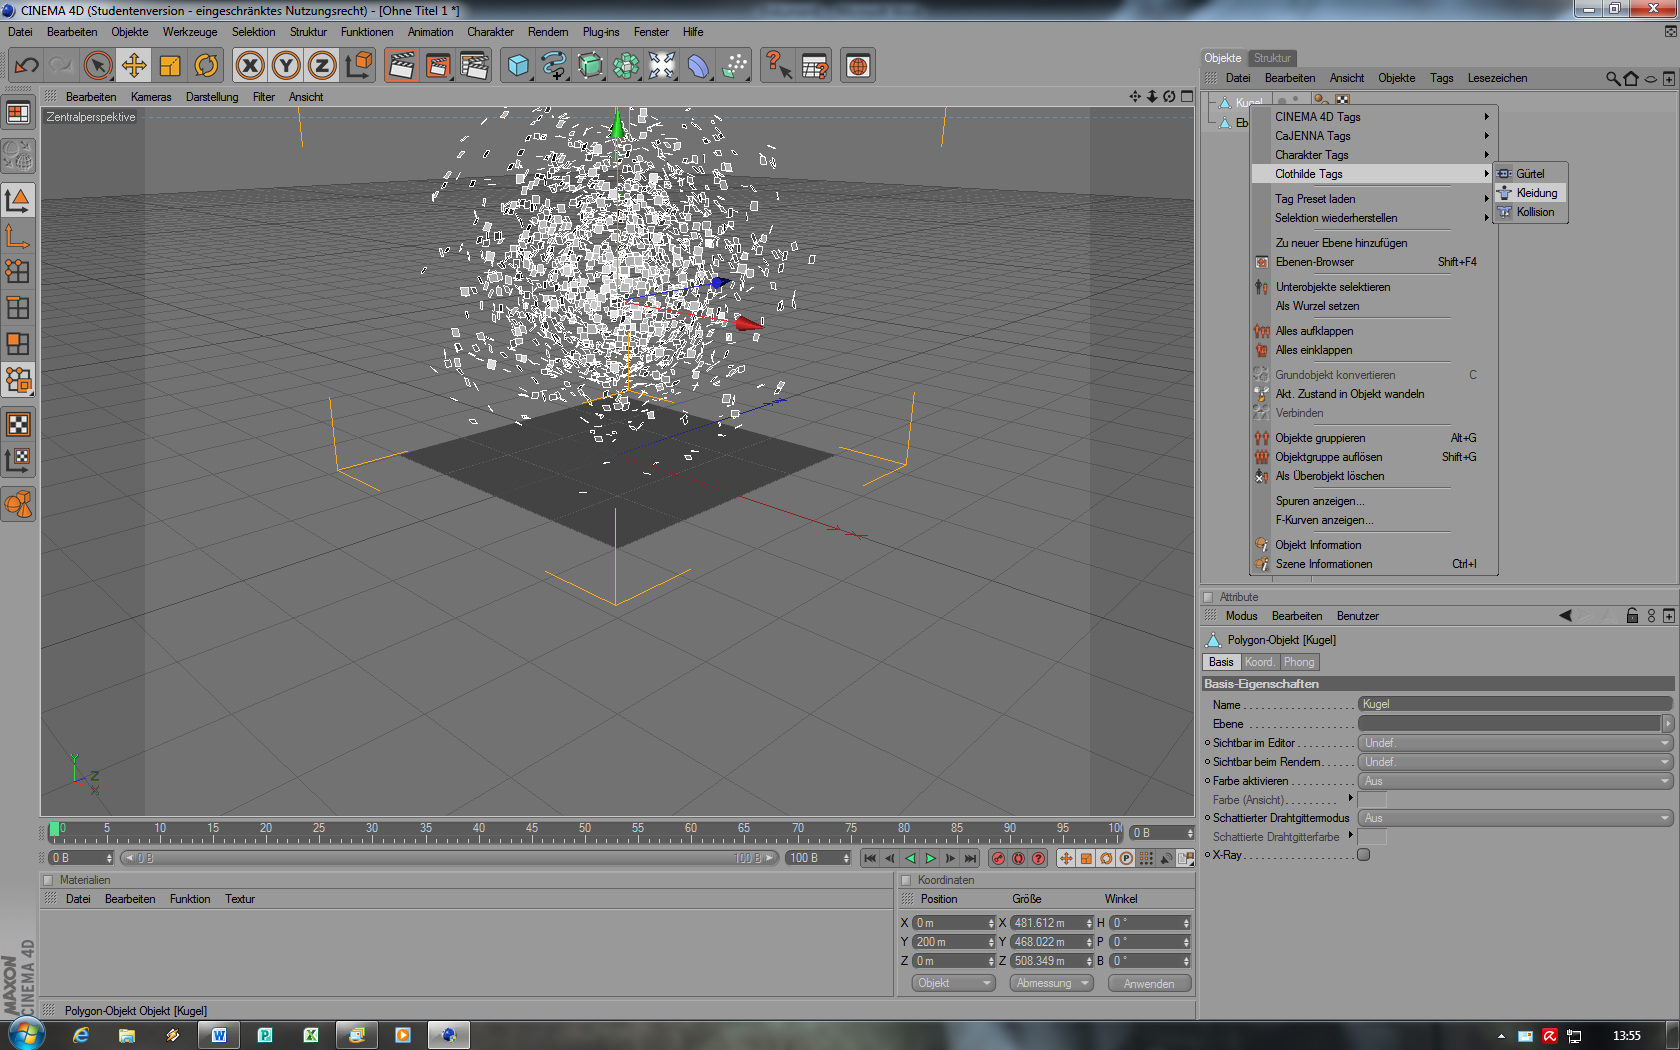Screen dimensions: 1680x1050
Task: Select the points mode icon in left sidebar
Action: click(x=18, y=272)
